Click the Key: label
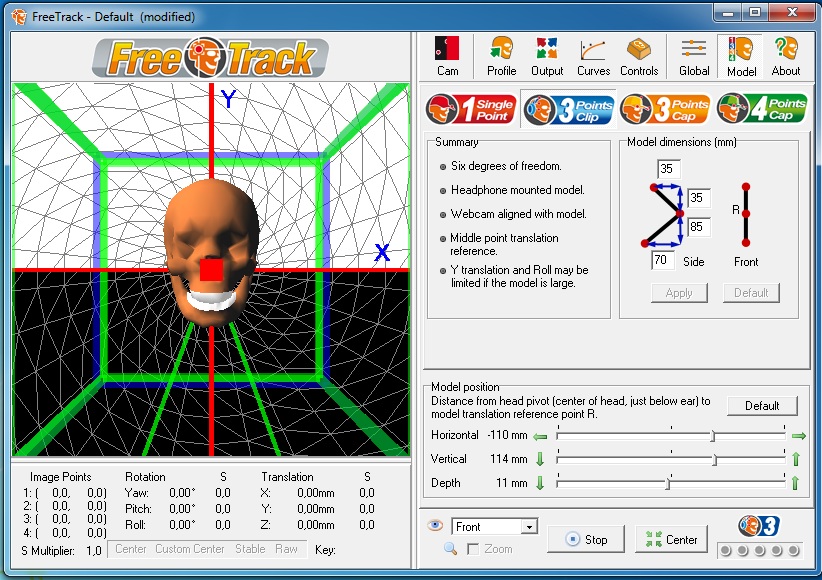Screen dimensions: 822x580 point(325,550)
